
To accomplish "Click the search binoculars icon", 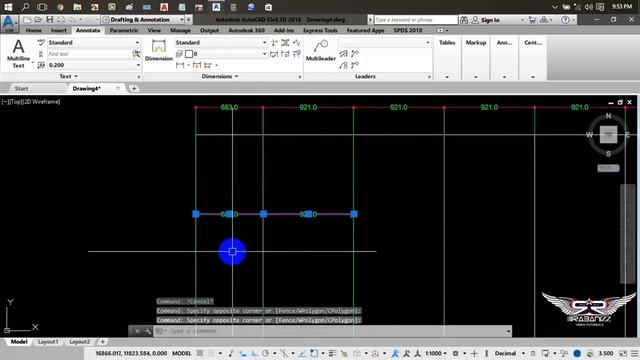I will point(464,20).
